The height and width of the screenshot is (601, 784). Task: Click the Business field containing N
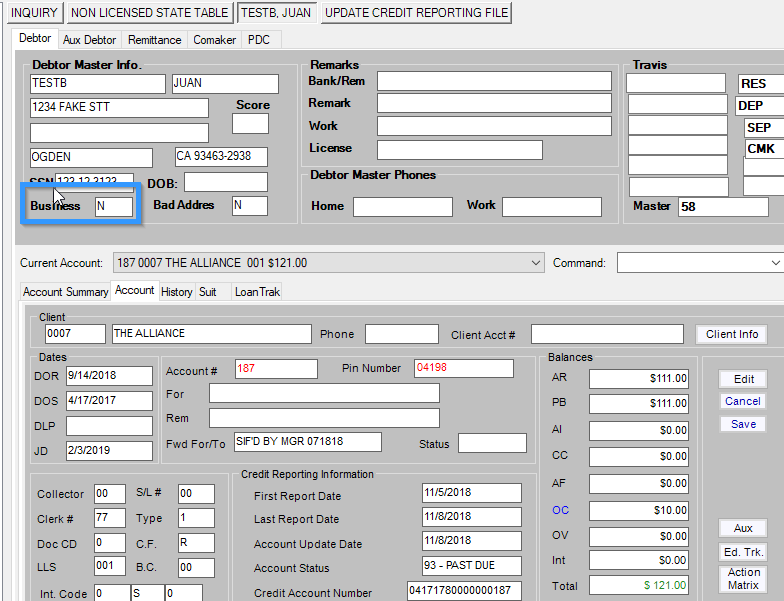[113, 206]
